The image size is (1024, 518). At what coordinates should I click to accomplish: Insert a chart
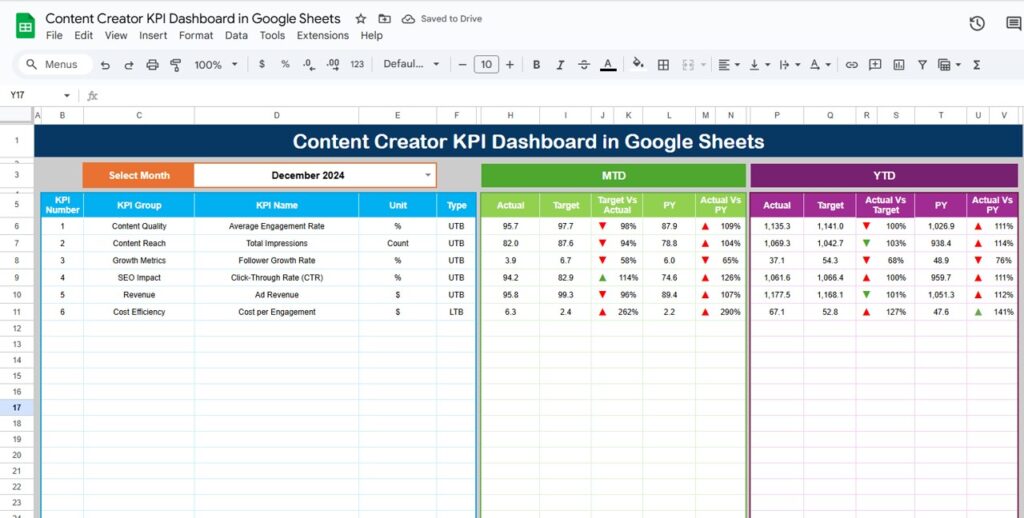point(899,65)
